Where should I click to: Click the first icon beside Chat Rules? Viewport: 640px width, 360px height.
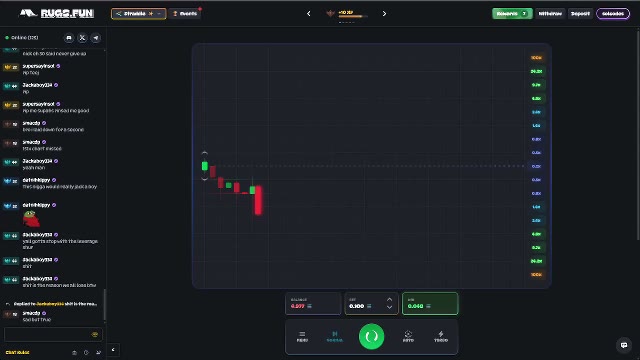[x=74, y=353]
